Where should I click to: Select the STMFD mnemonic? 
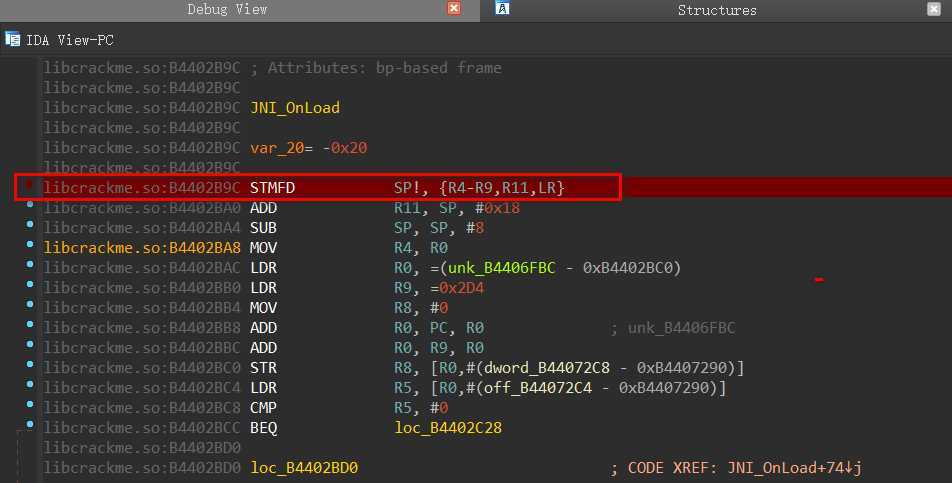[x=272, y=188]
